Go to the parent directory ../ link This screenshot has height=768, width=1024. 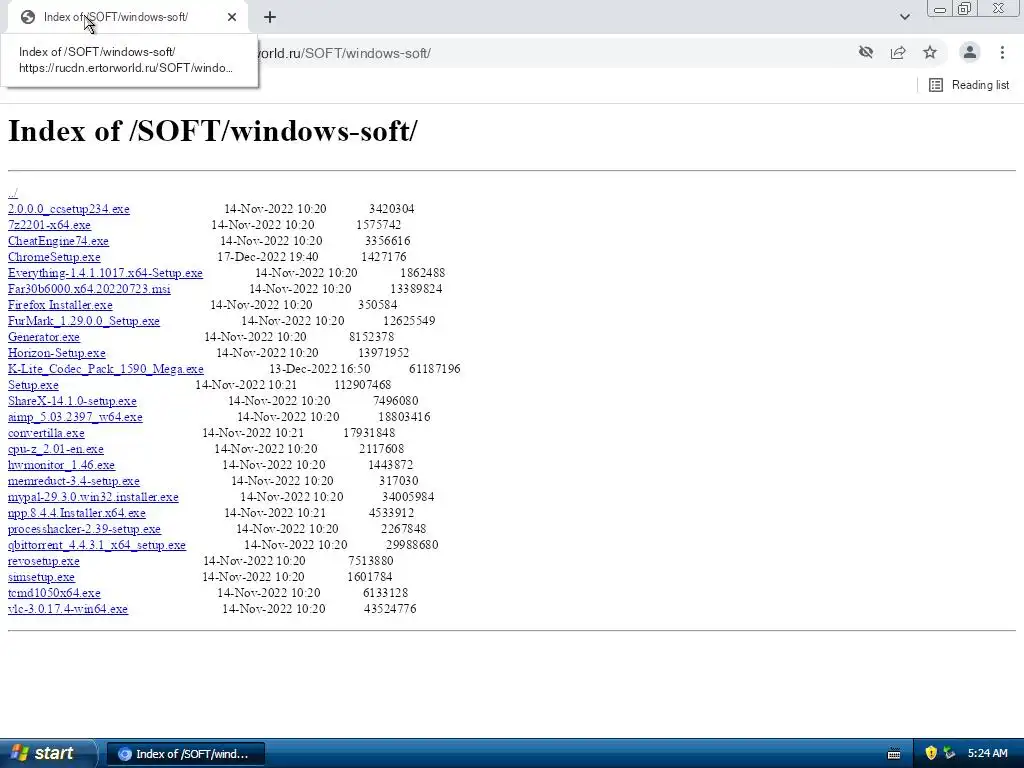(x=13, y=193)
